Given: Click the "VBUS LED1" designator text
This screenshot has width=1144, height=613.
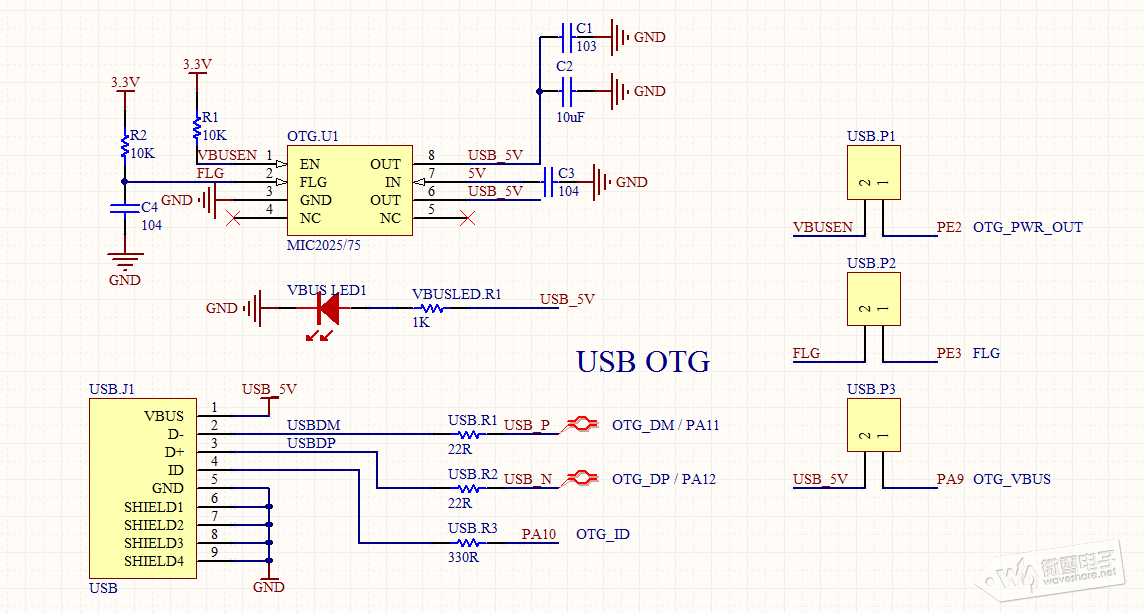Looking at the screenshot, I should point(326,290).
